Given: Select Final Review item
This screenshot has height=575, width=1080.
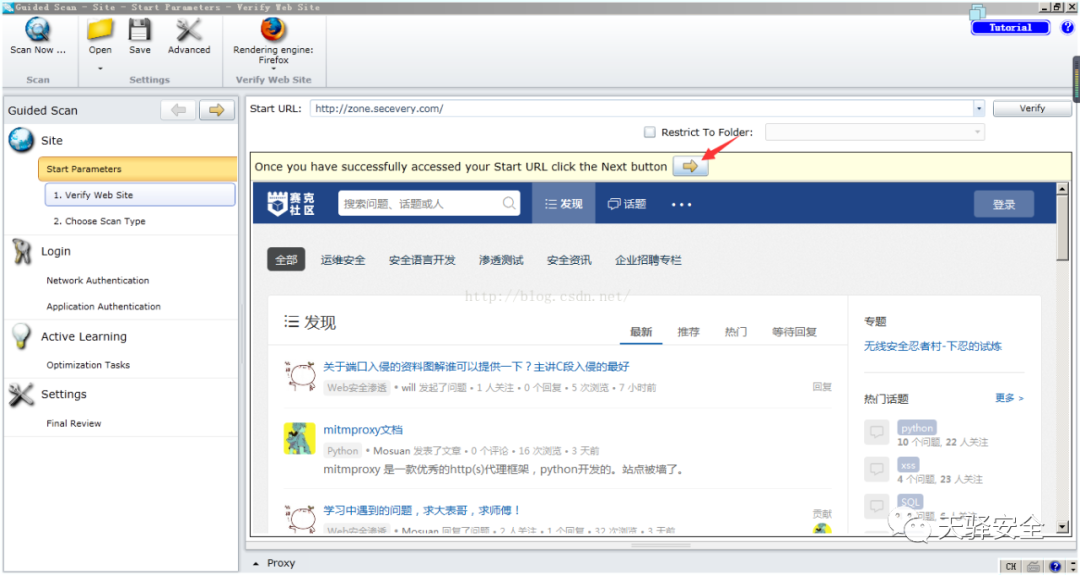Looking at the screenshot, I should pyautogui.click(x=74, y=424).
